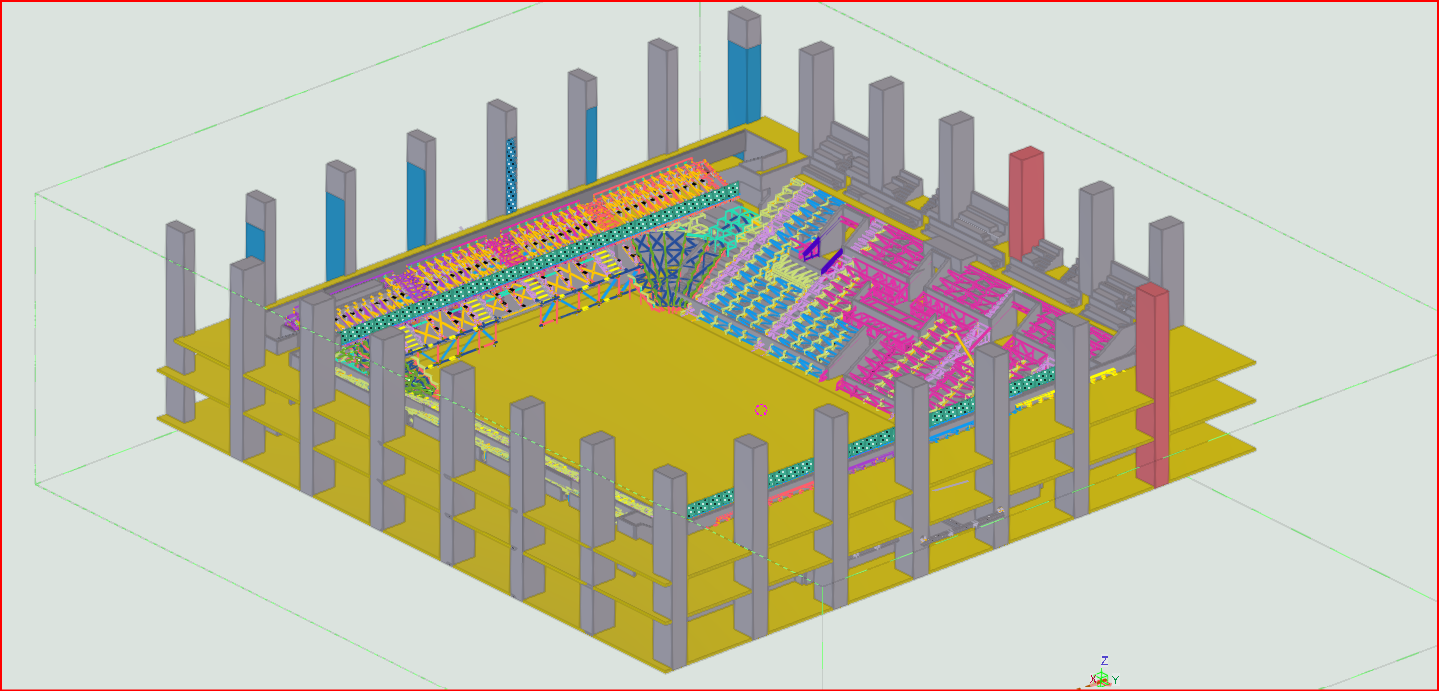Select the small magenta circle marker on the floor

pyautogui.click(x=761, y=409)
